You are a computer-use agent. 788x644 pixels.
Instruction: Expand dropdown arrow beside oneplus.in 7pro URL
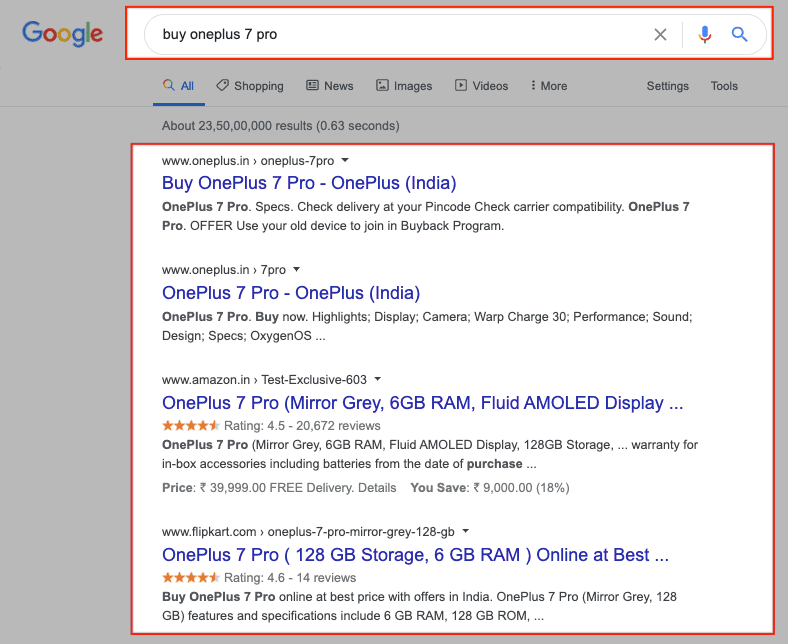tap(297, 270)
